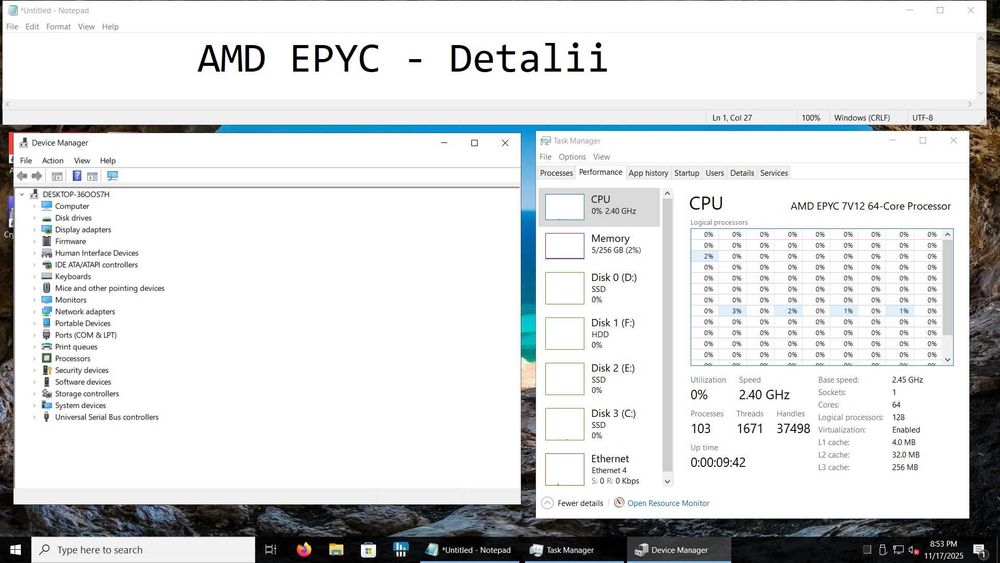Open Microsoft Store from the taskbar

[368, 550]
